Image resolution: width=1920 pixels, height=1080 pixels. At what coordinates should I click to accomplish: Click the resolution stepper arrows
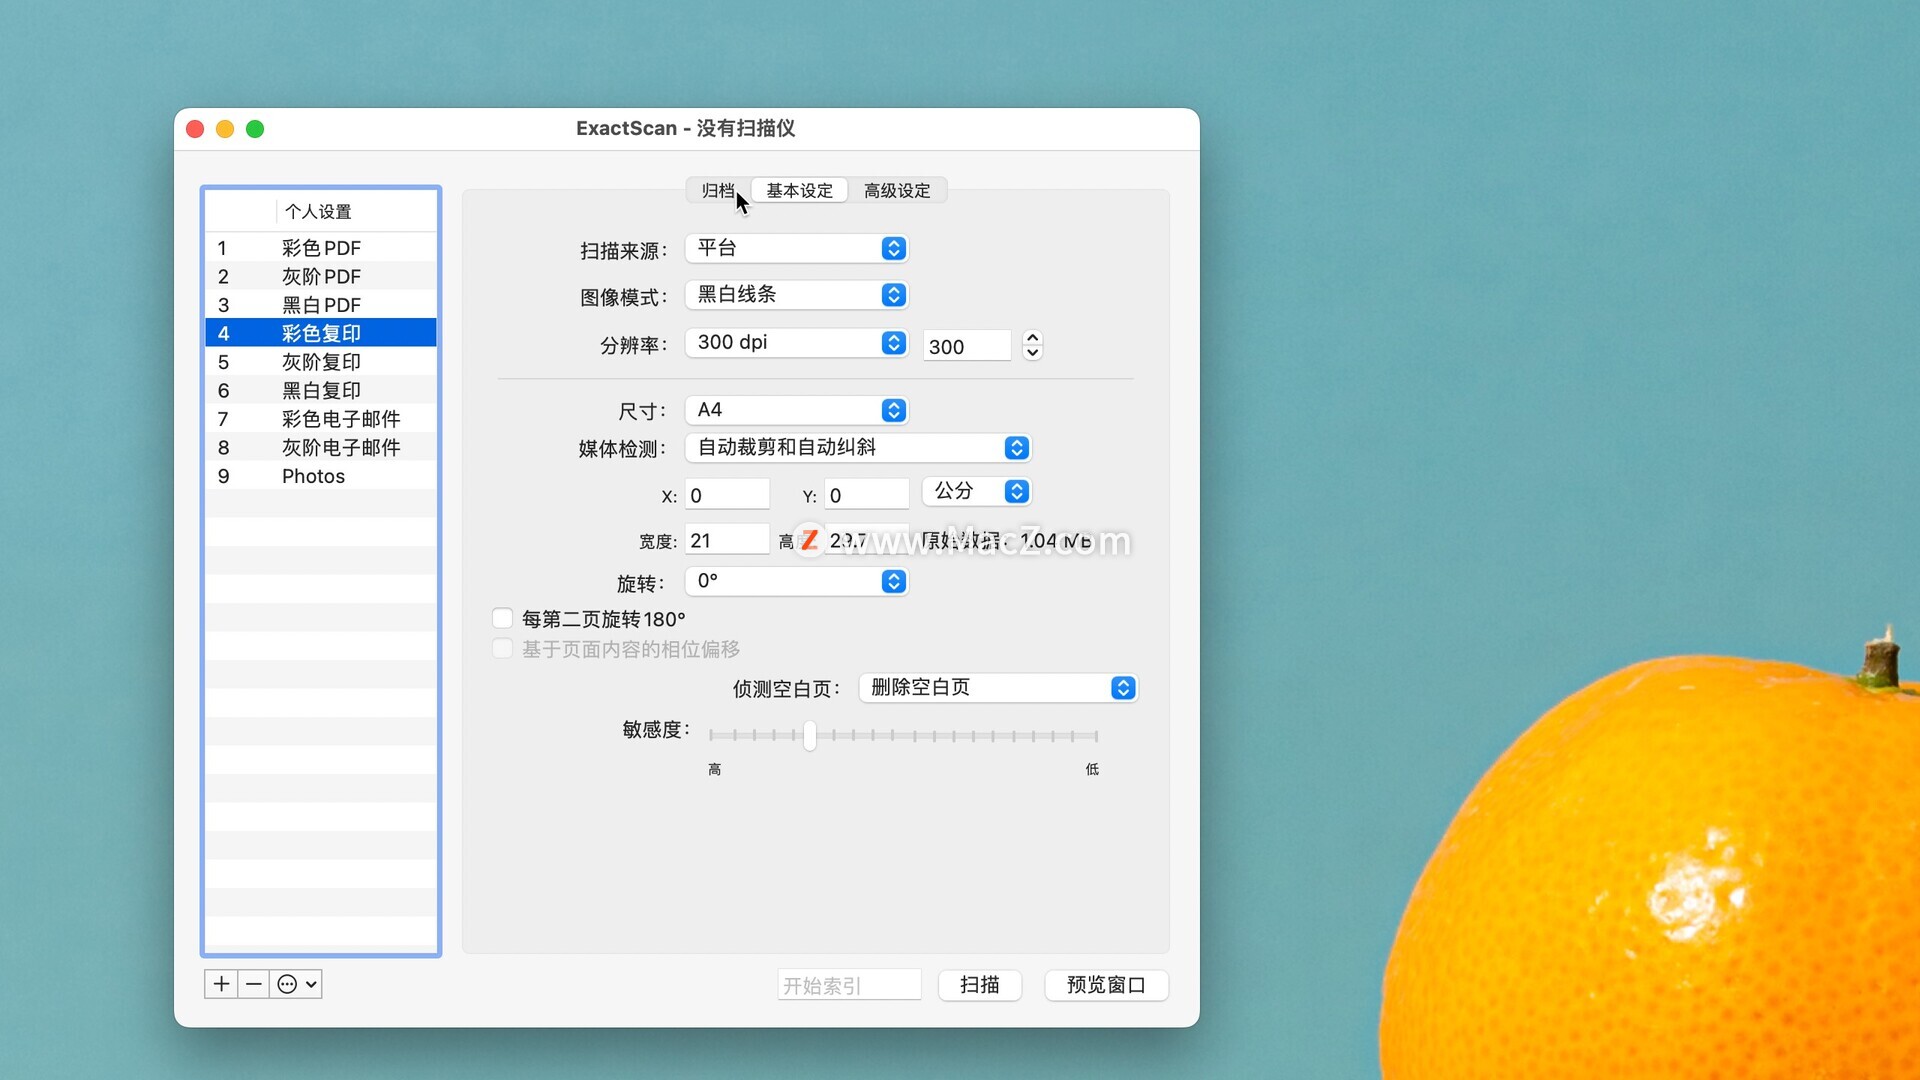point(1033,345)
